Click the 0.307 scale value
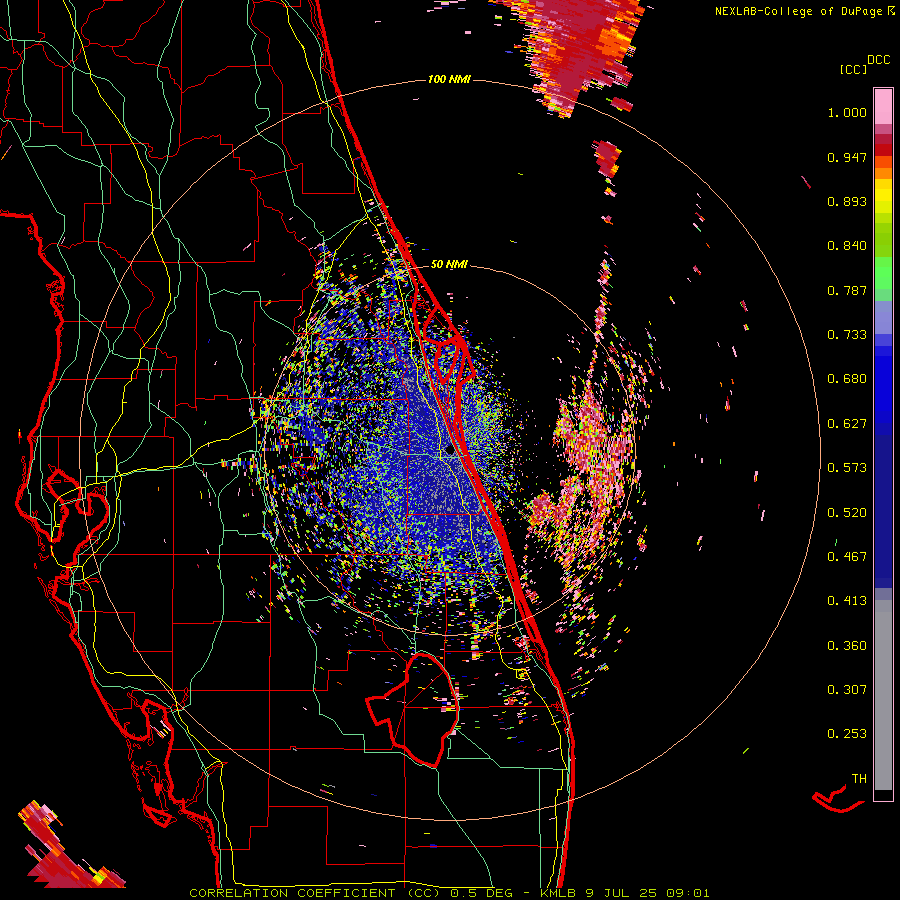 tap(847, 690)
